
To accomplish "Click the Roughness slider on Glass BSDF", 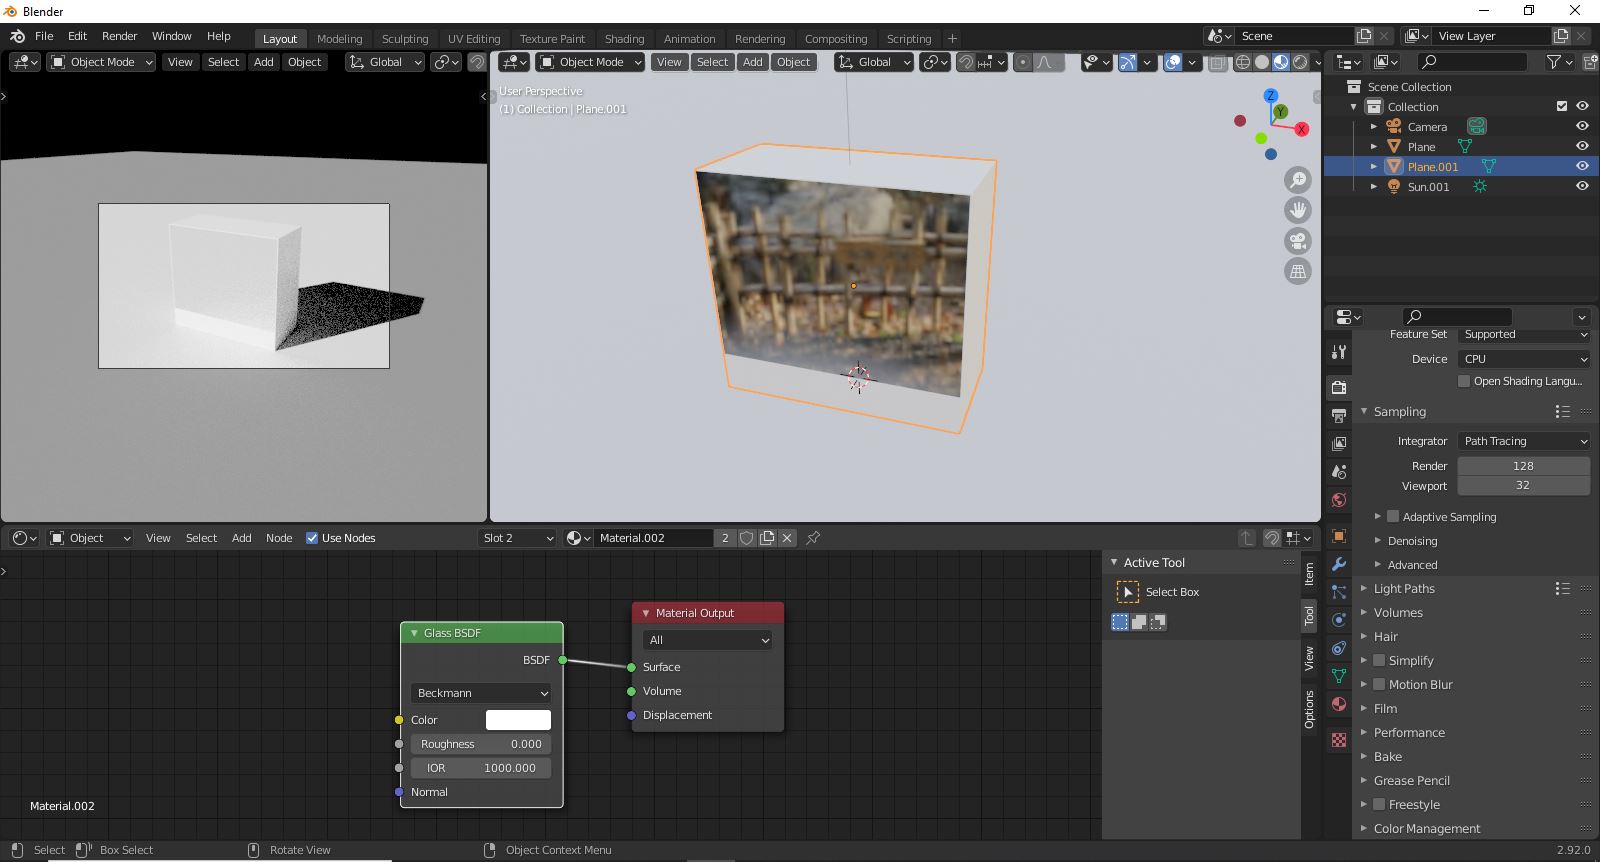I will [481, 744].
